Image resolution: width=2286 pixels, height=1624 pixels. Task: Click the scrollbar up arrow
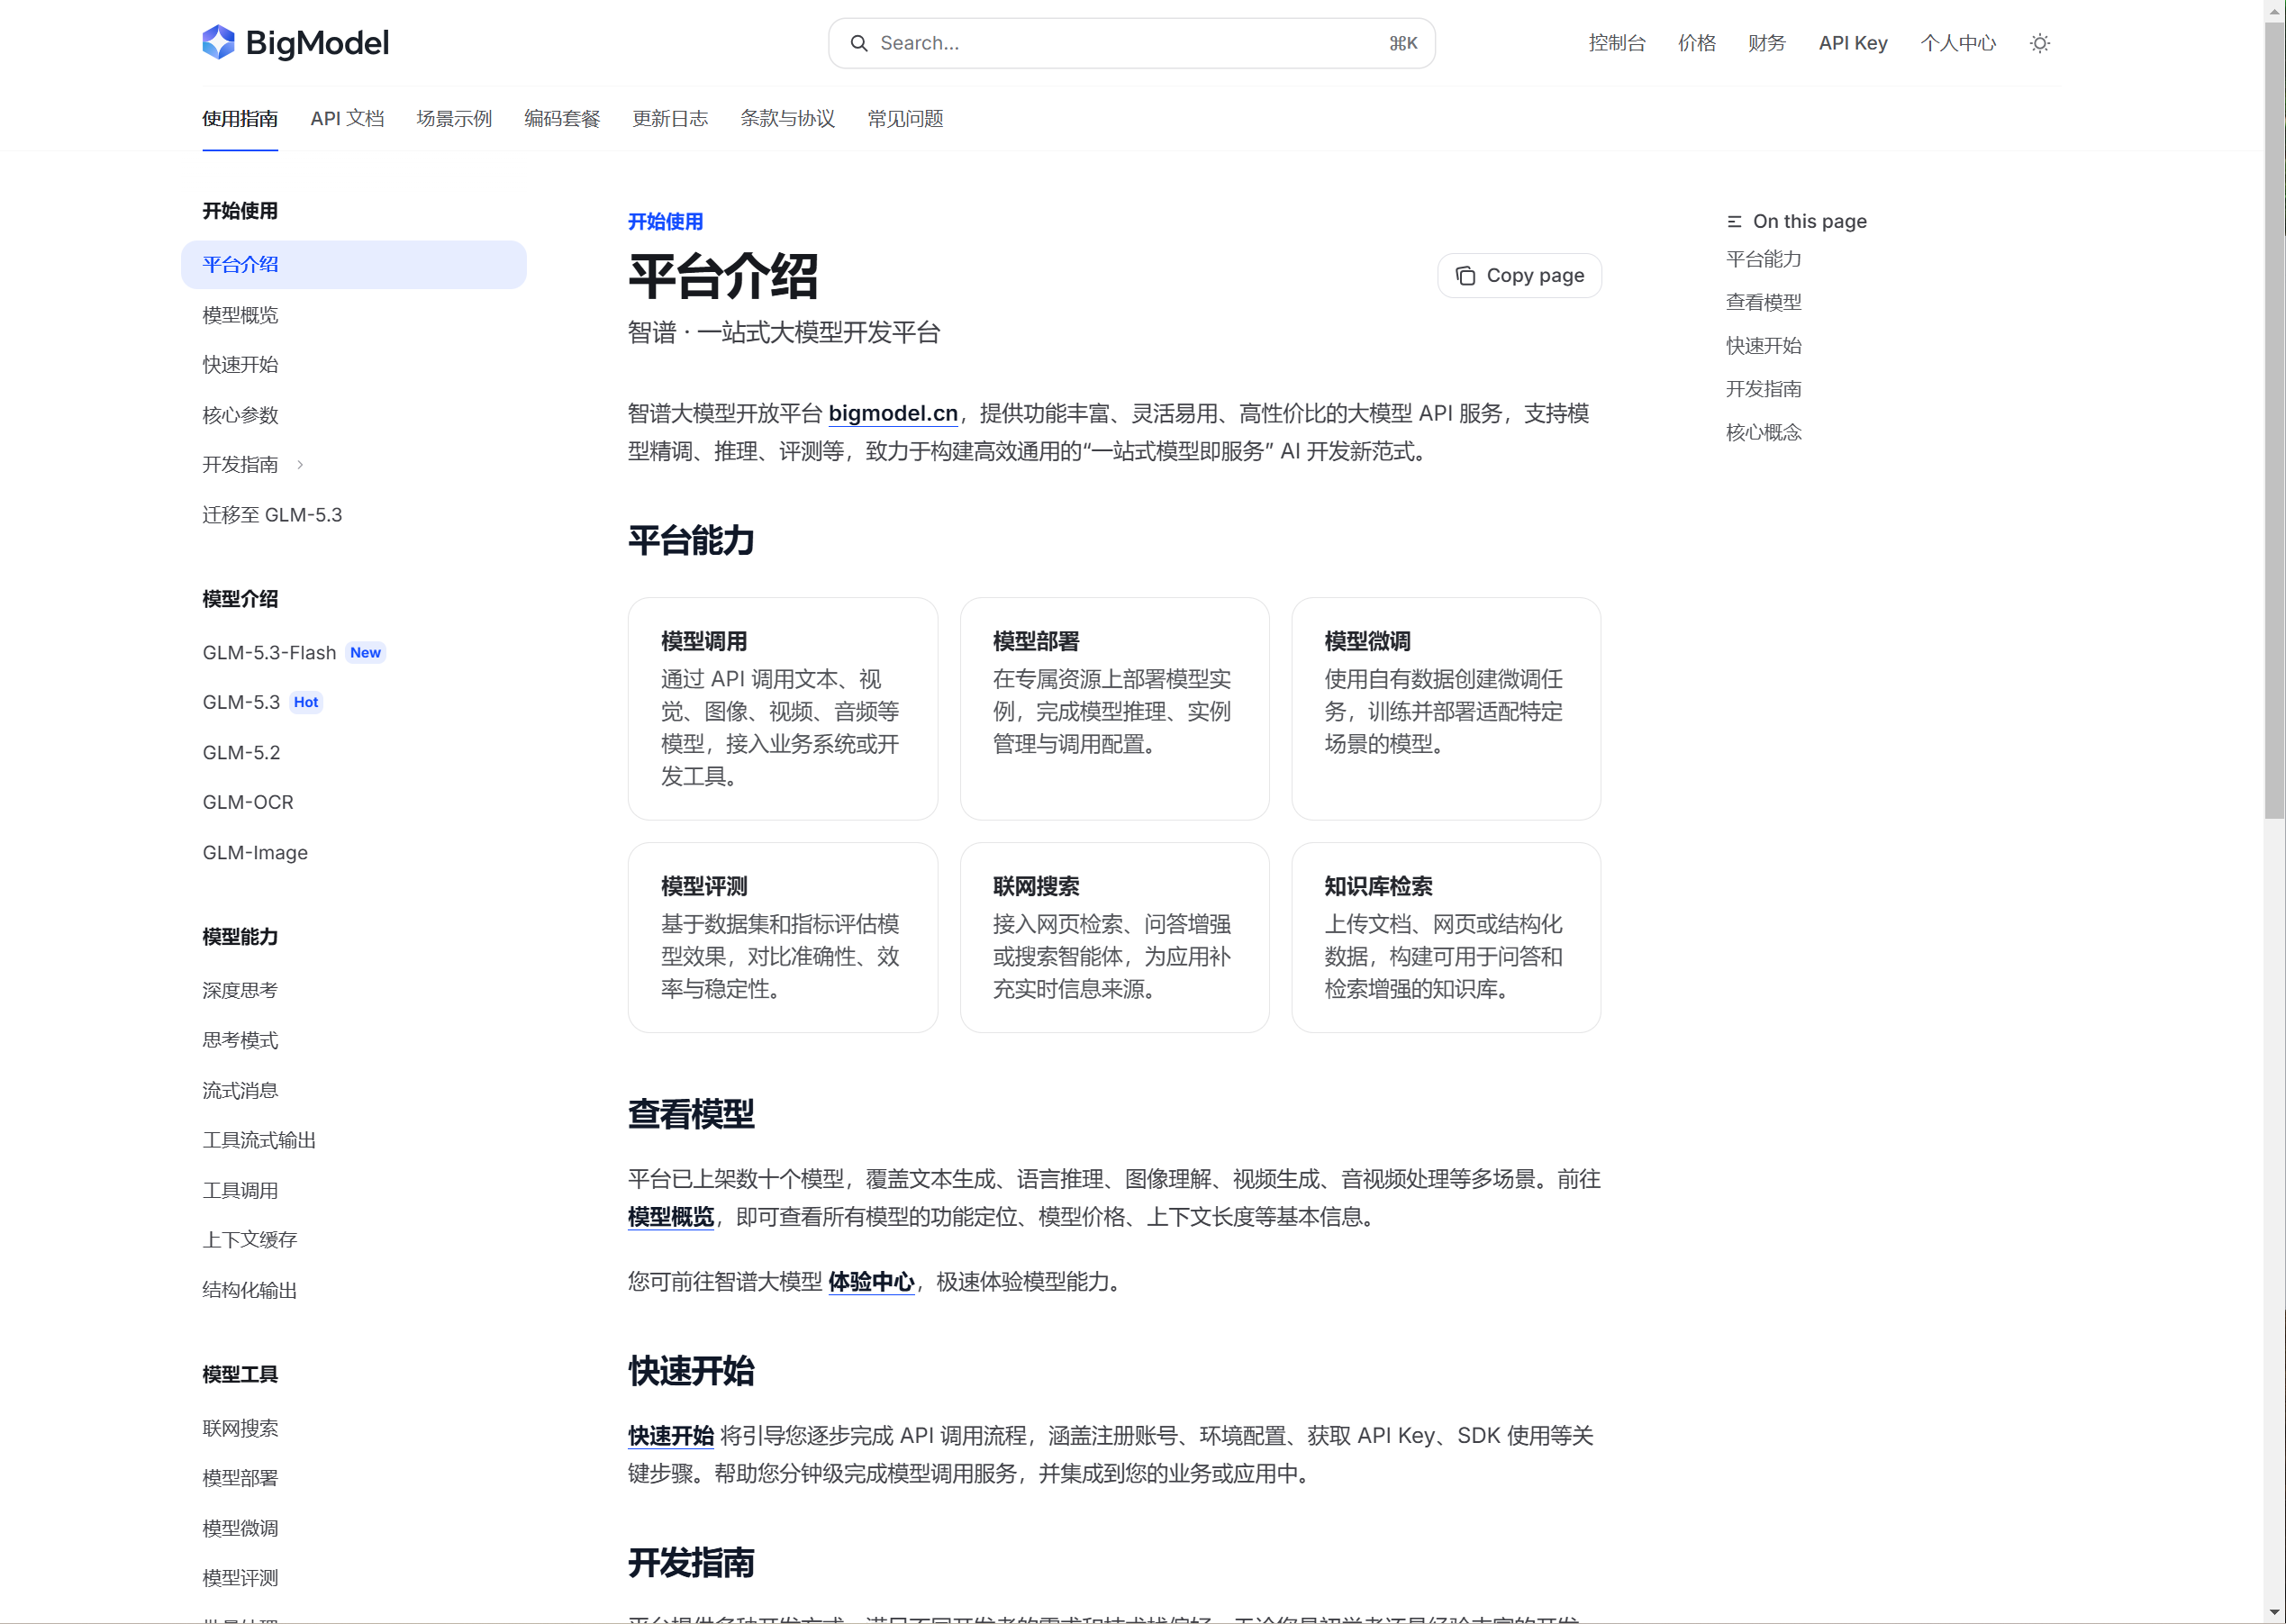pyautogui.click(x=2275, y=10)
